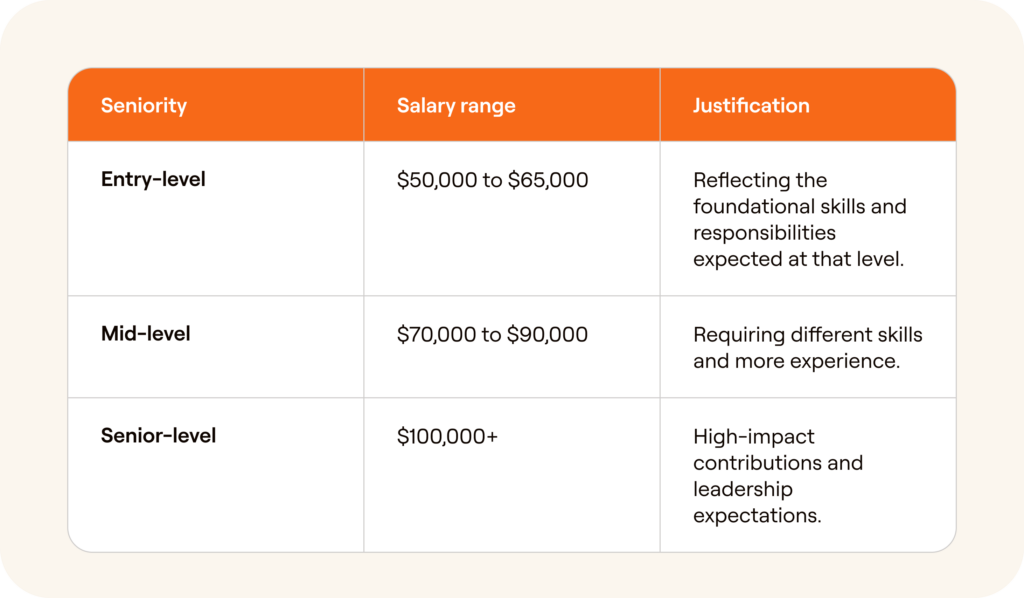Viewport: 1024px width, 598px height.
Task: Click the Requiring different skills justification text
Action: coord(808,347)
